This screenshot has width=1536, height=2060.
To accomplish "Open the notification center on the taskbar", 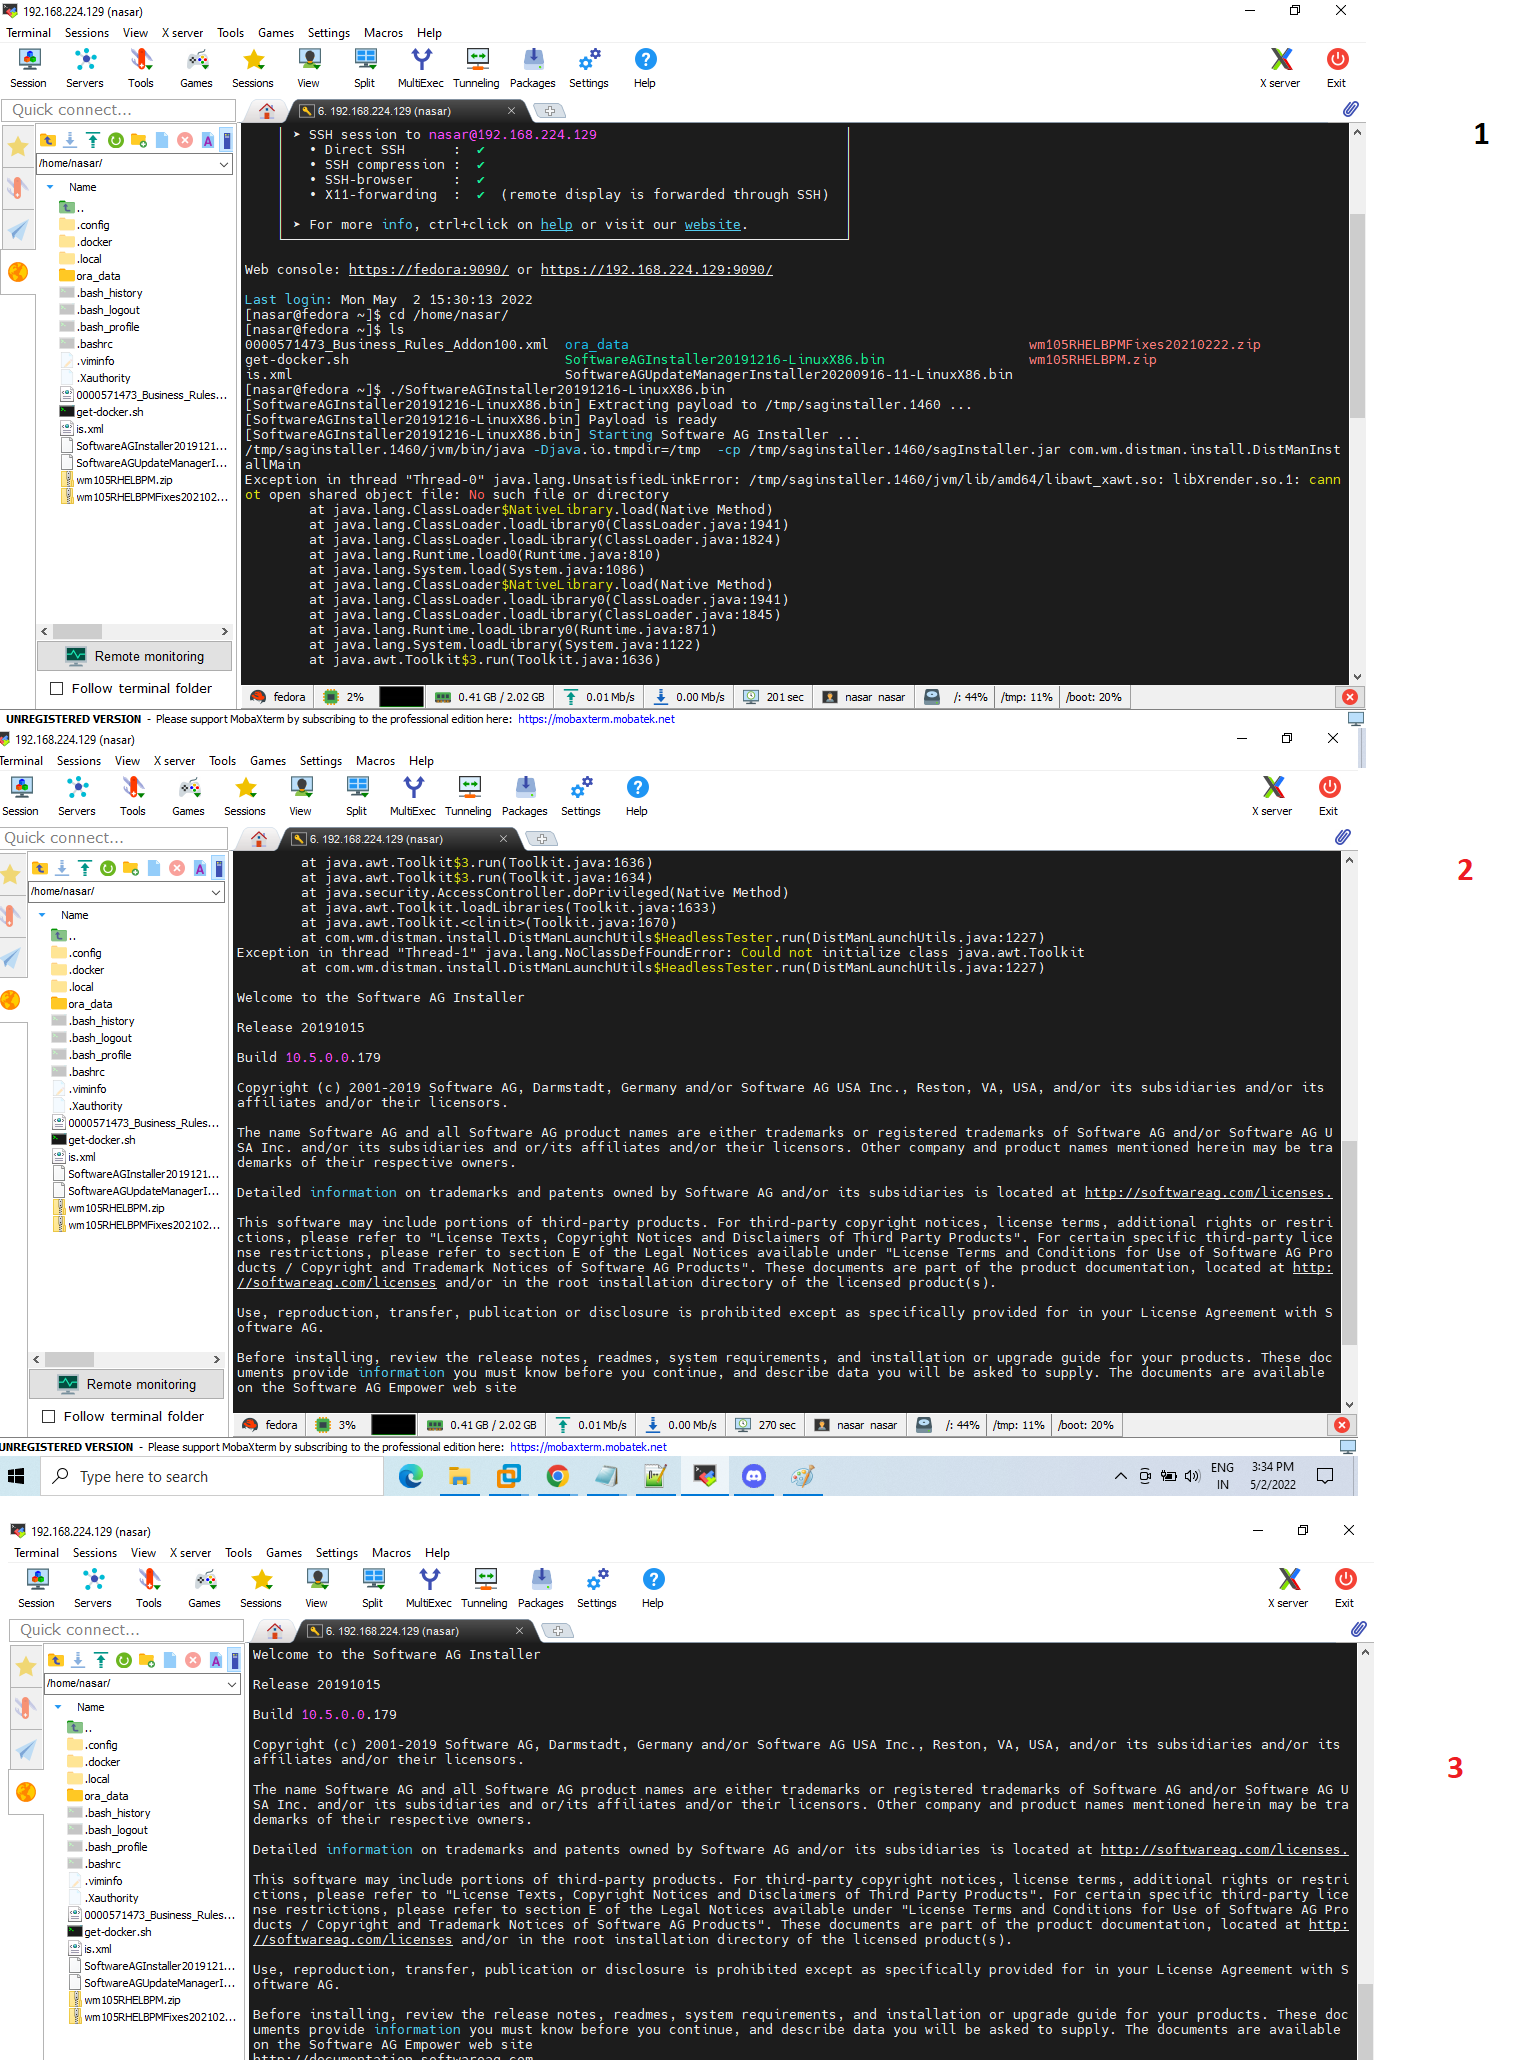I will [x=1326, y=1476].
